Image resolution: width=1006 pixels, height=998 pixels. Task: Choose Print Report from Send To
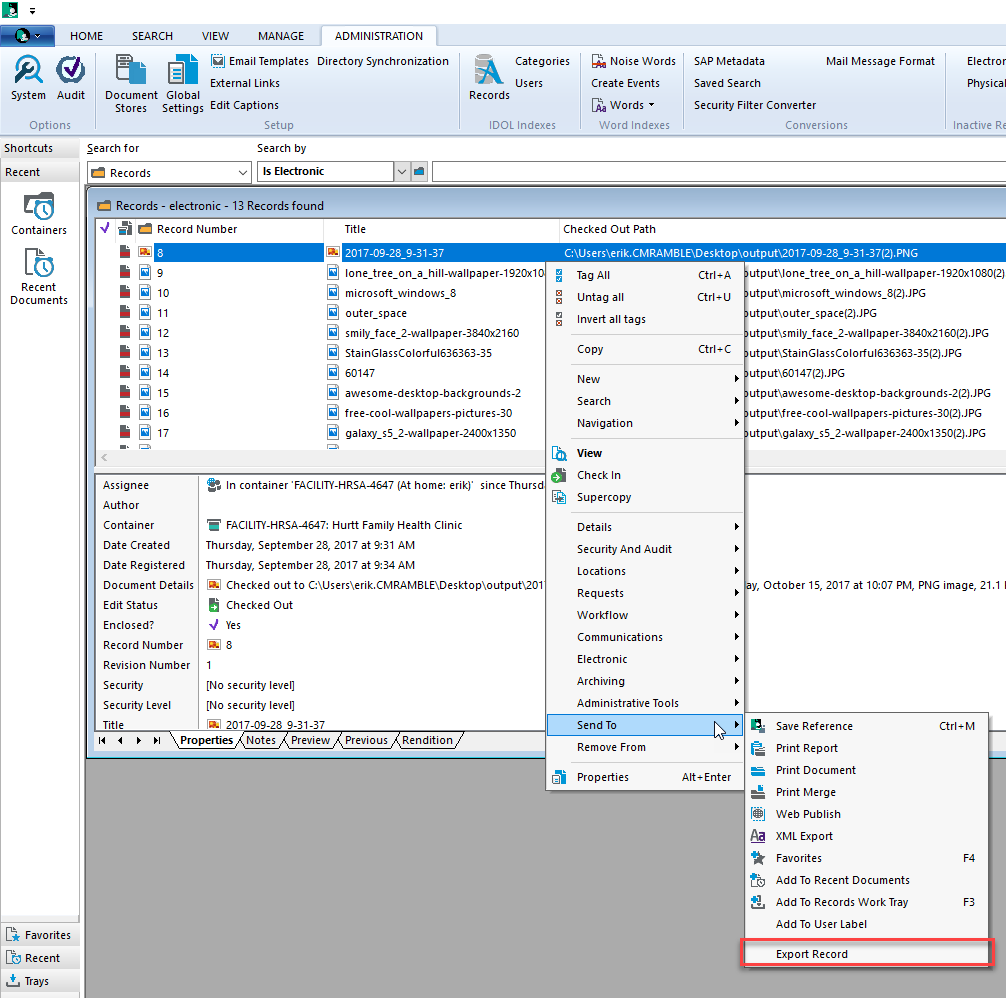(x=866, y=748)
